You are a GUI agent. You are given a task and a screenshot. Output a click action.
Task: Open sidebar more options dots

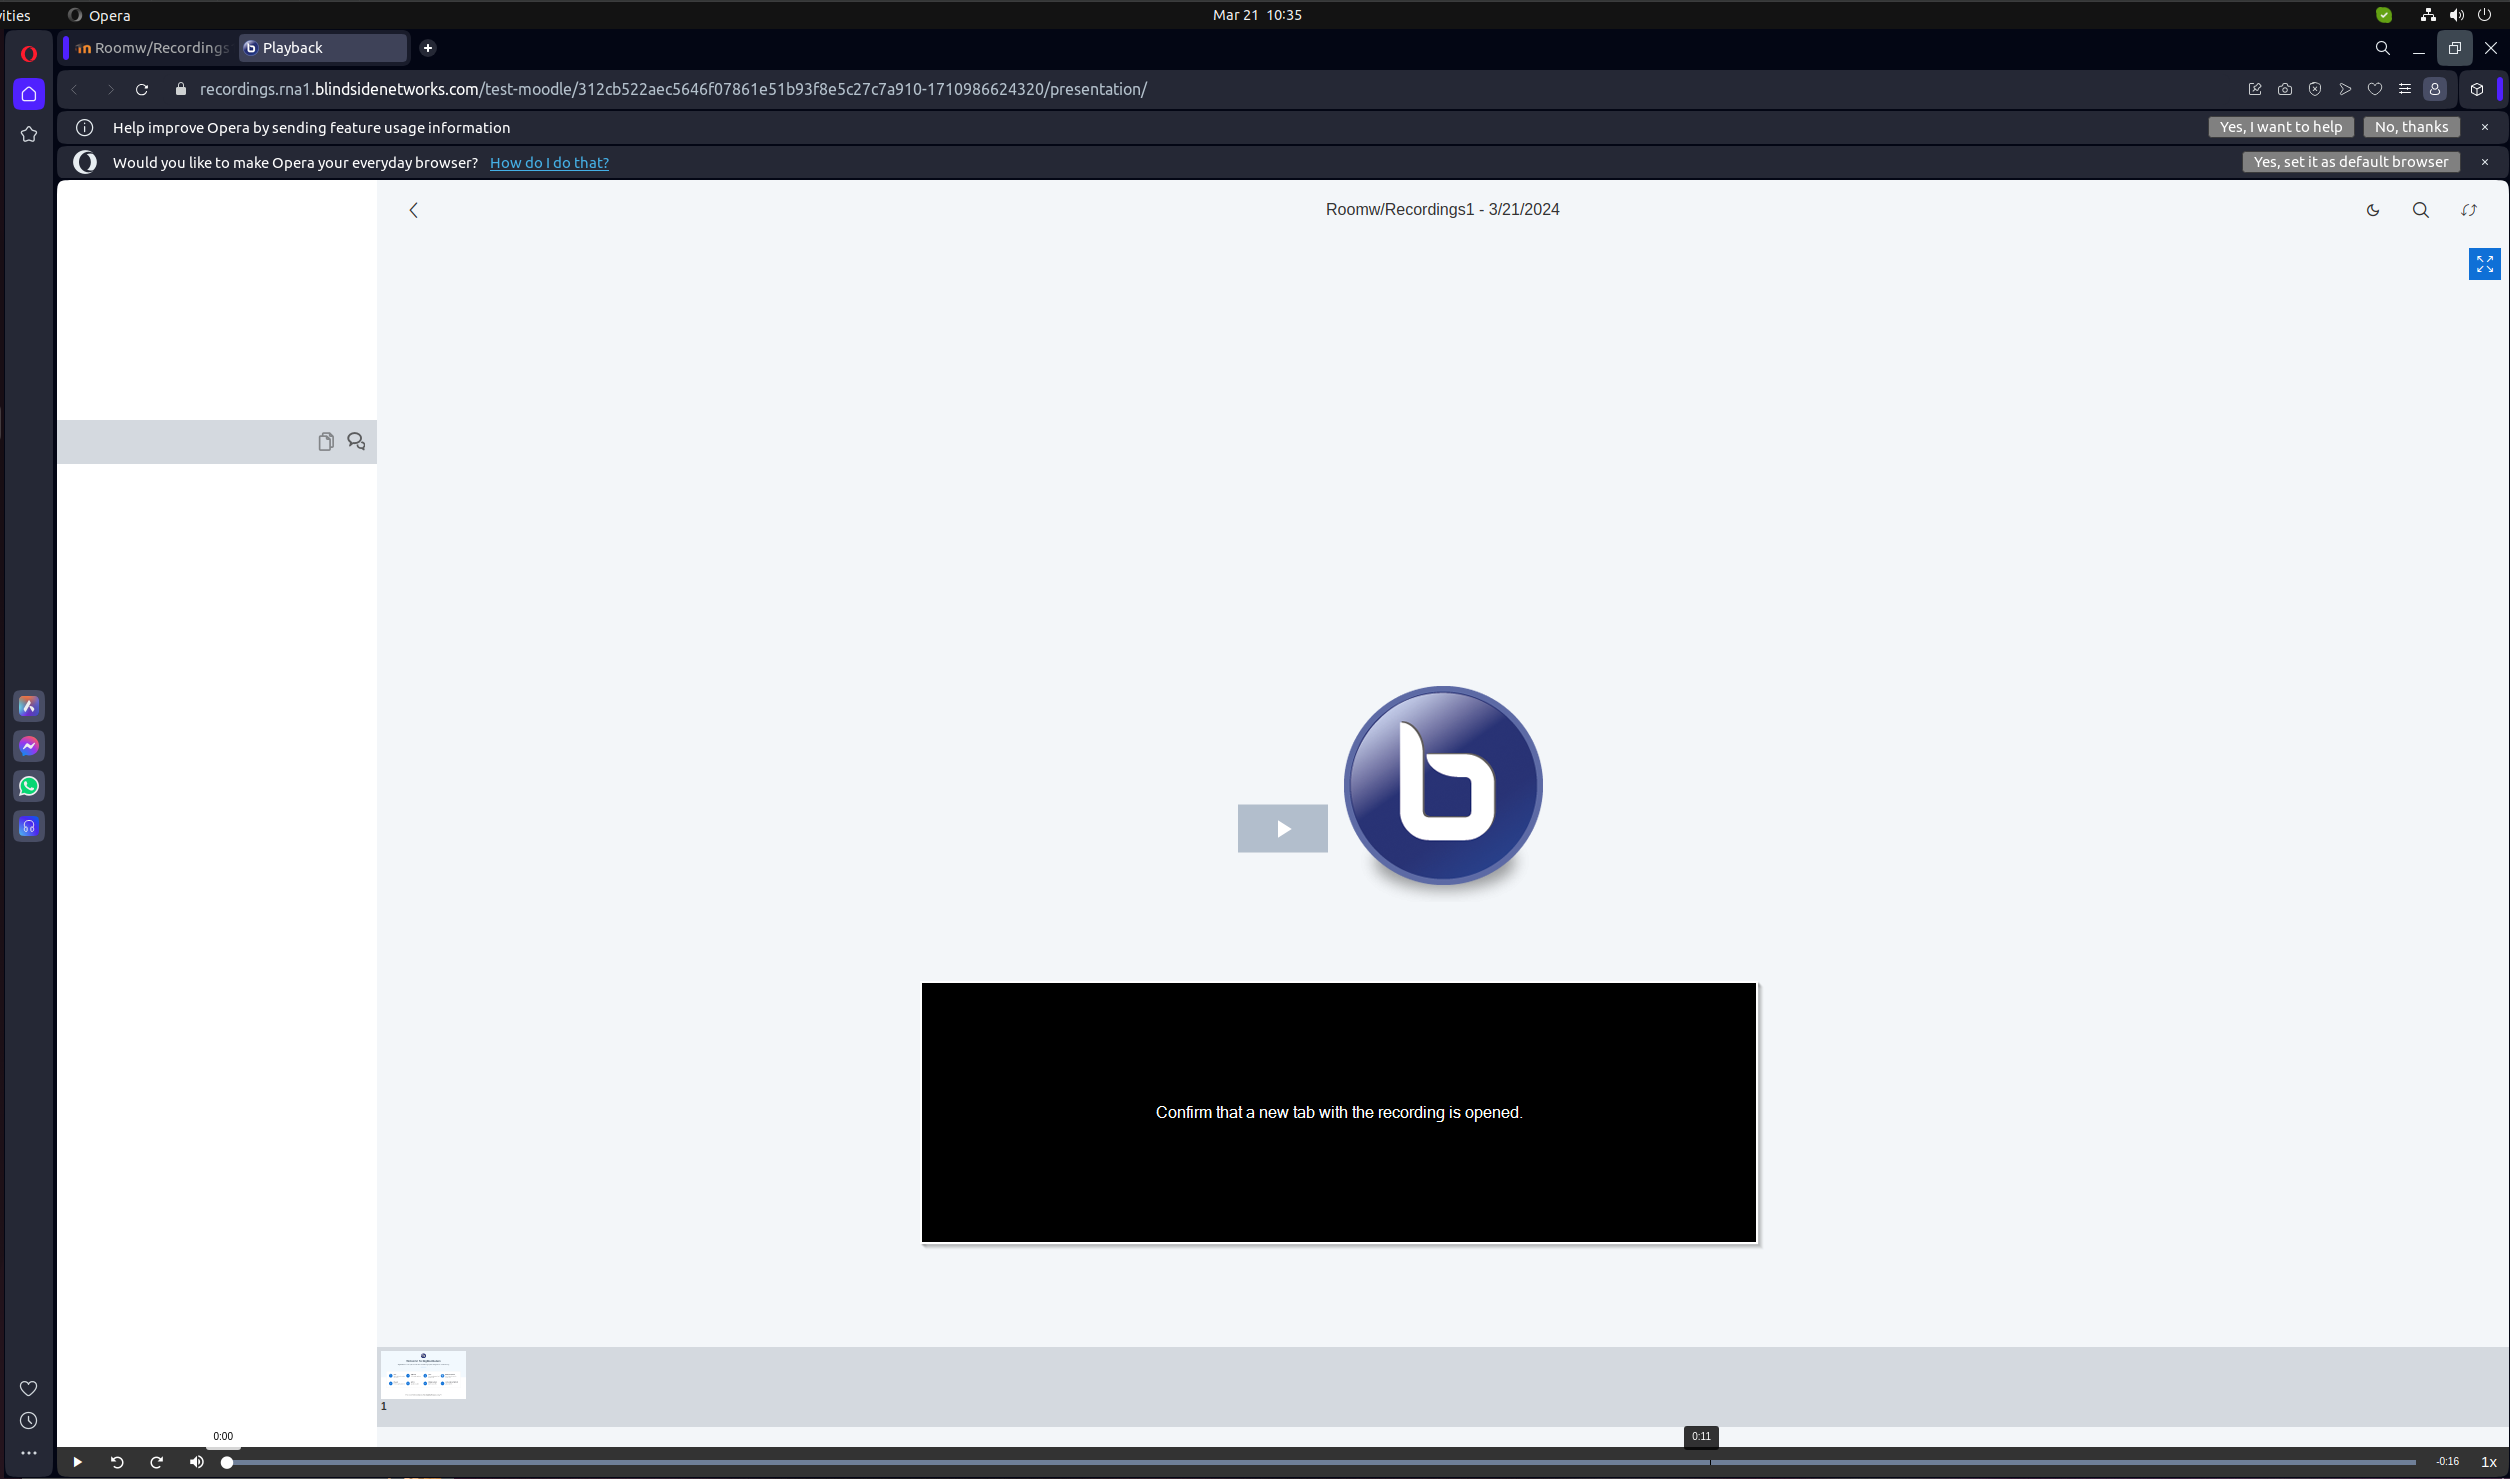coord(29,1453)
